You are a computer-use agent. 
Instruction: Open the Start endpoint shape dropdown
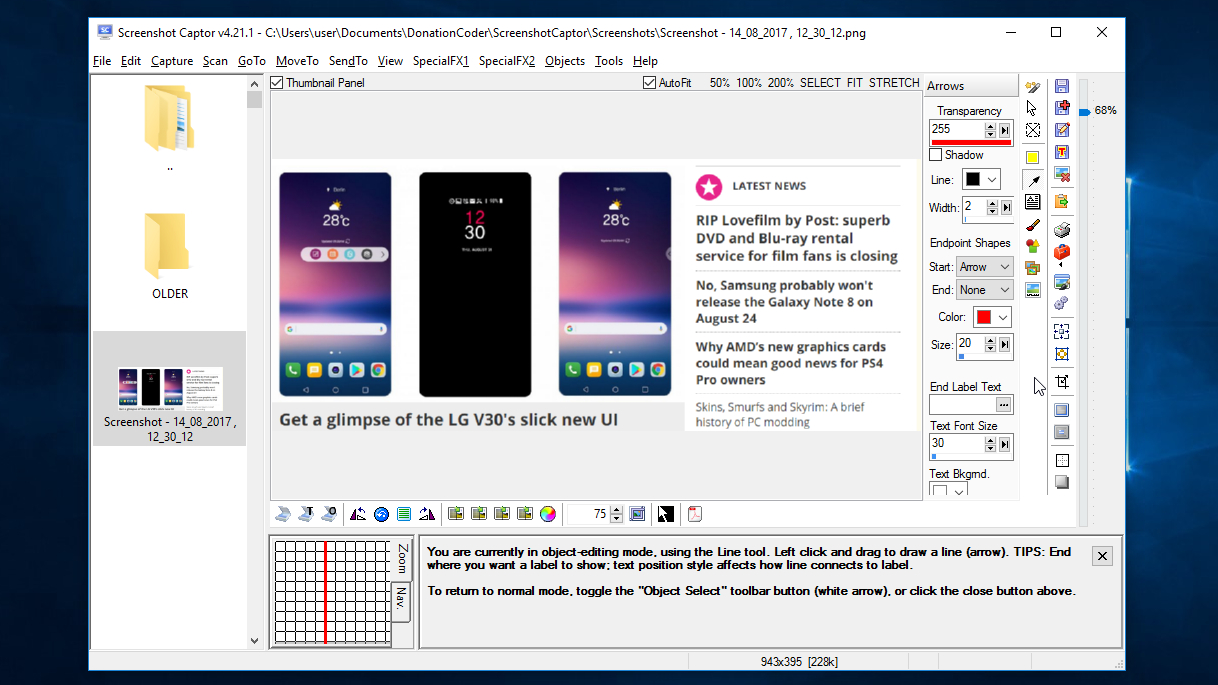(984, 267)
